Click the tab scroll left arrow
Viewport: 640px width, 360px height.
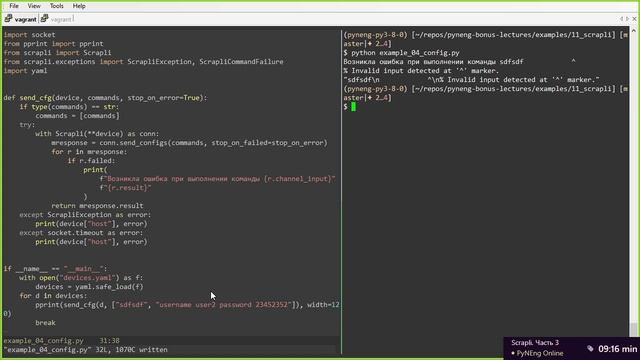click(621, 19)
